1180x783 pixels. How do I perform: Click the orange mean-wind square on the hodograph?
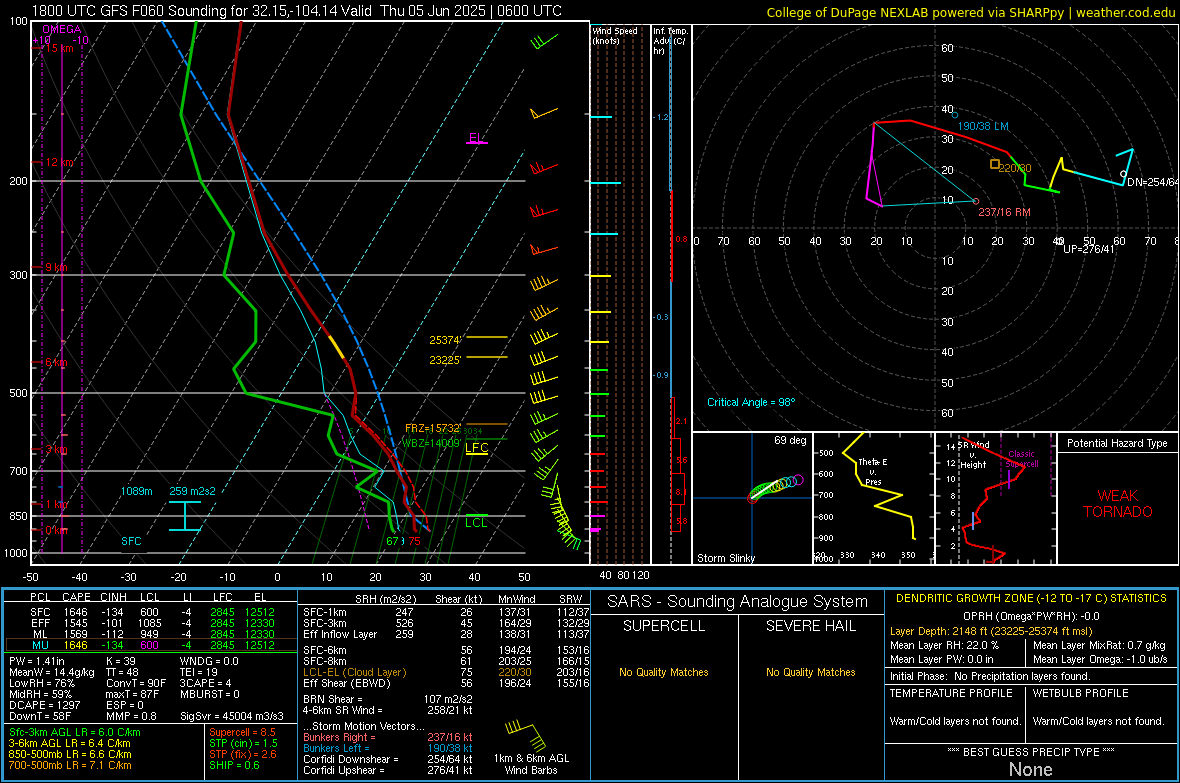click(994, 164)
